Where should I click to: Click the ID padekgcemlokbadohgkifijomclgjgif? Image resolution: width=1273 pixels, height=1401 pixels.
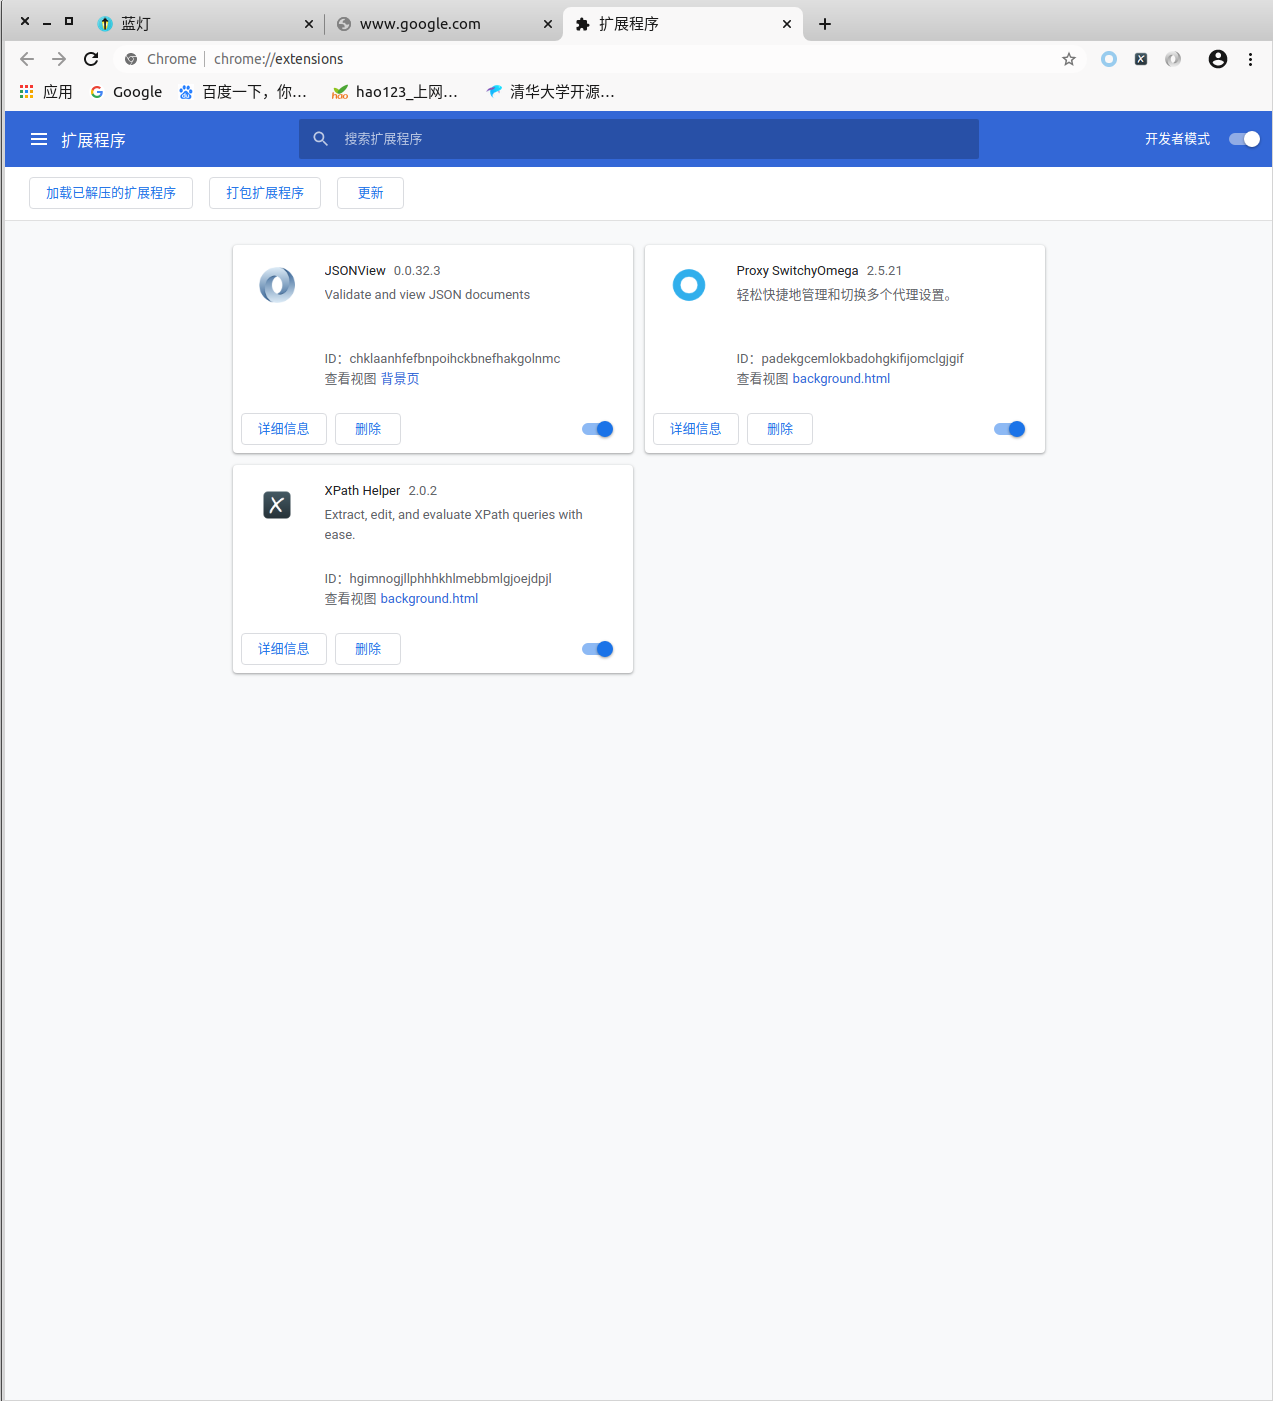tap(862, 359)
